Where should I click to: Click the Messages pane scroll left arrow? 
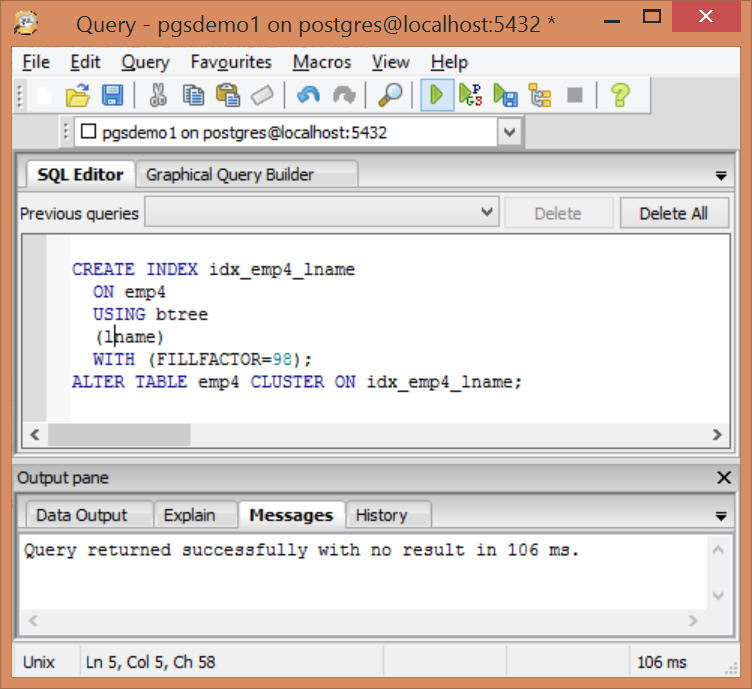coord(33,620)
